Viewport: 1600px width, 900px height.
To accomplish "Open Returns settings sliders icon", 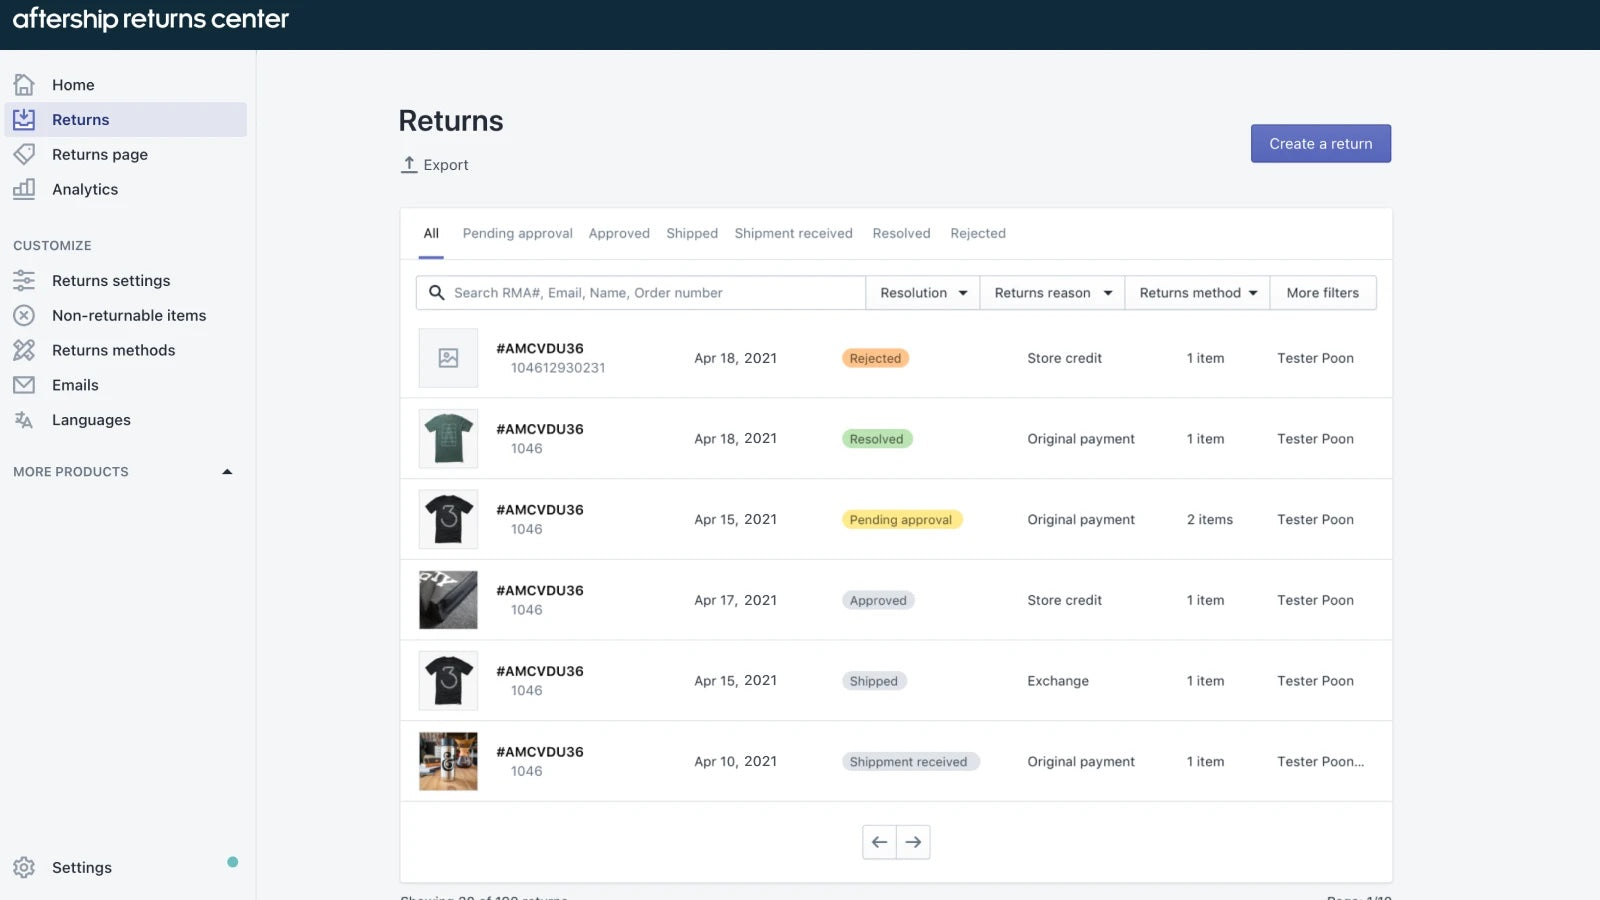I will [x=24, y=281].
